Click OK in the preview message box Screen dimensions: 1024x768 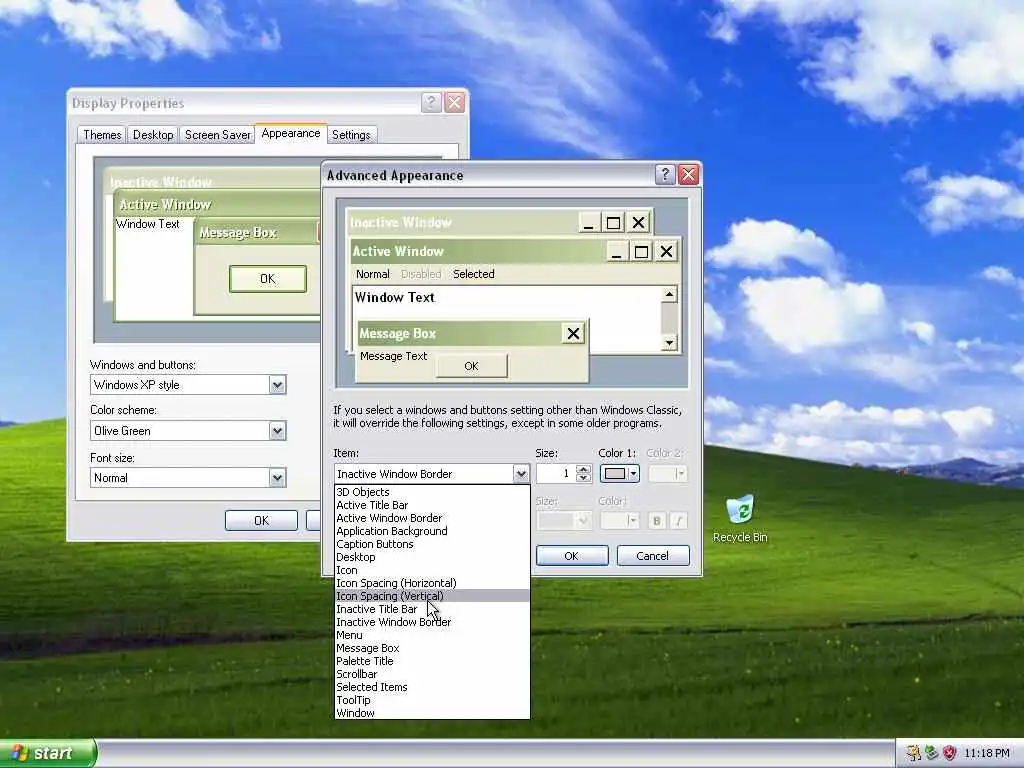tap(471, 366)
